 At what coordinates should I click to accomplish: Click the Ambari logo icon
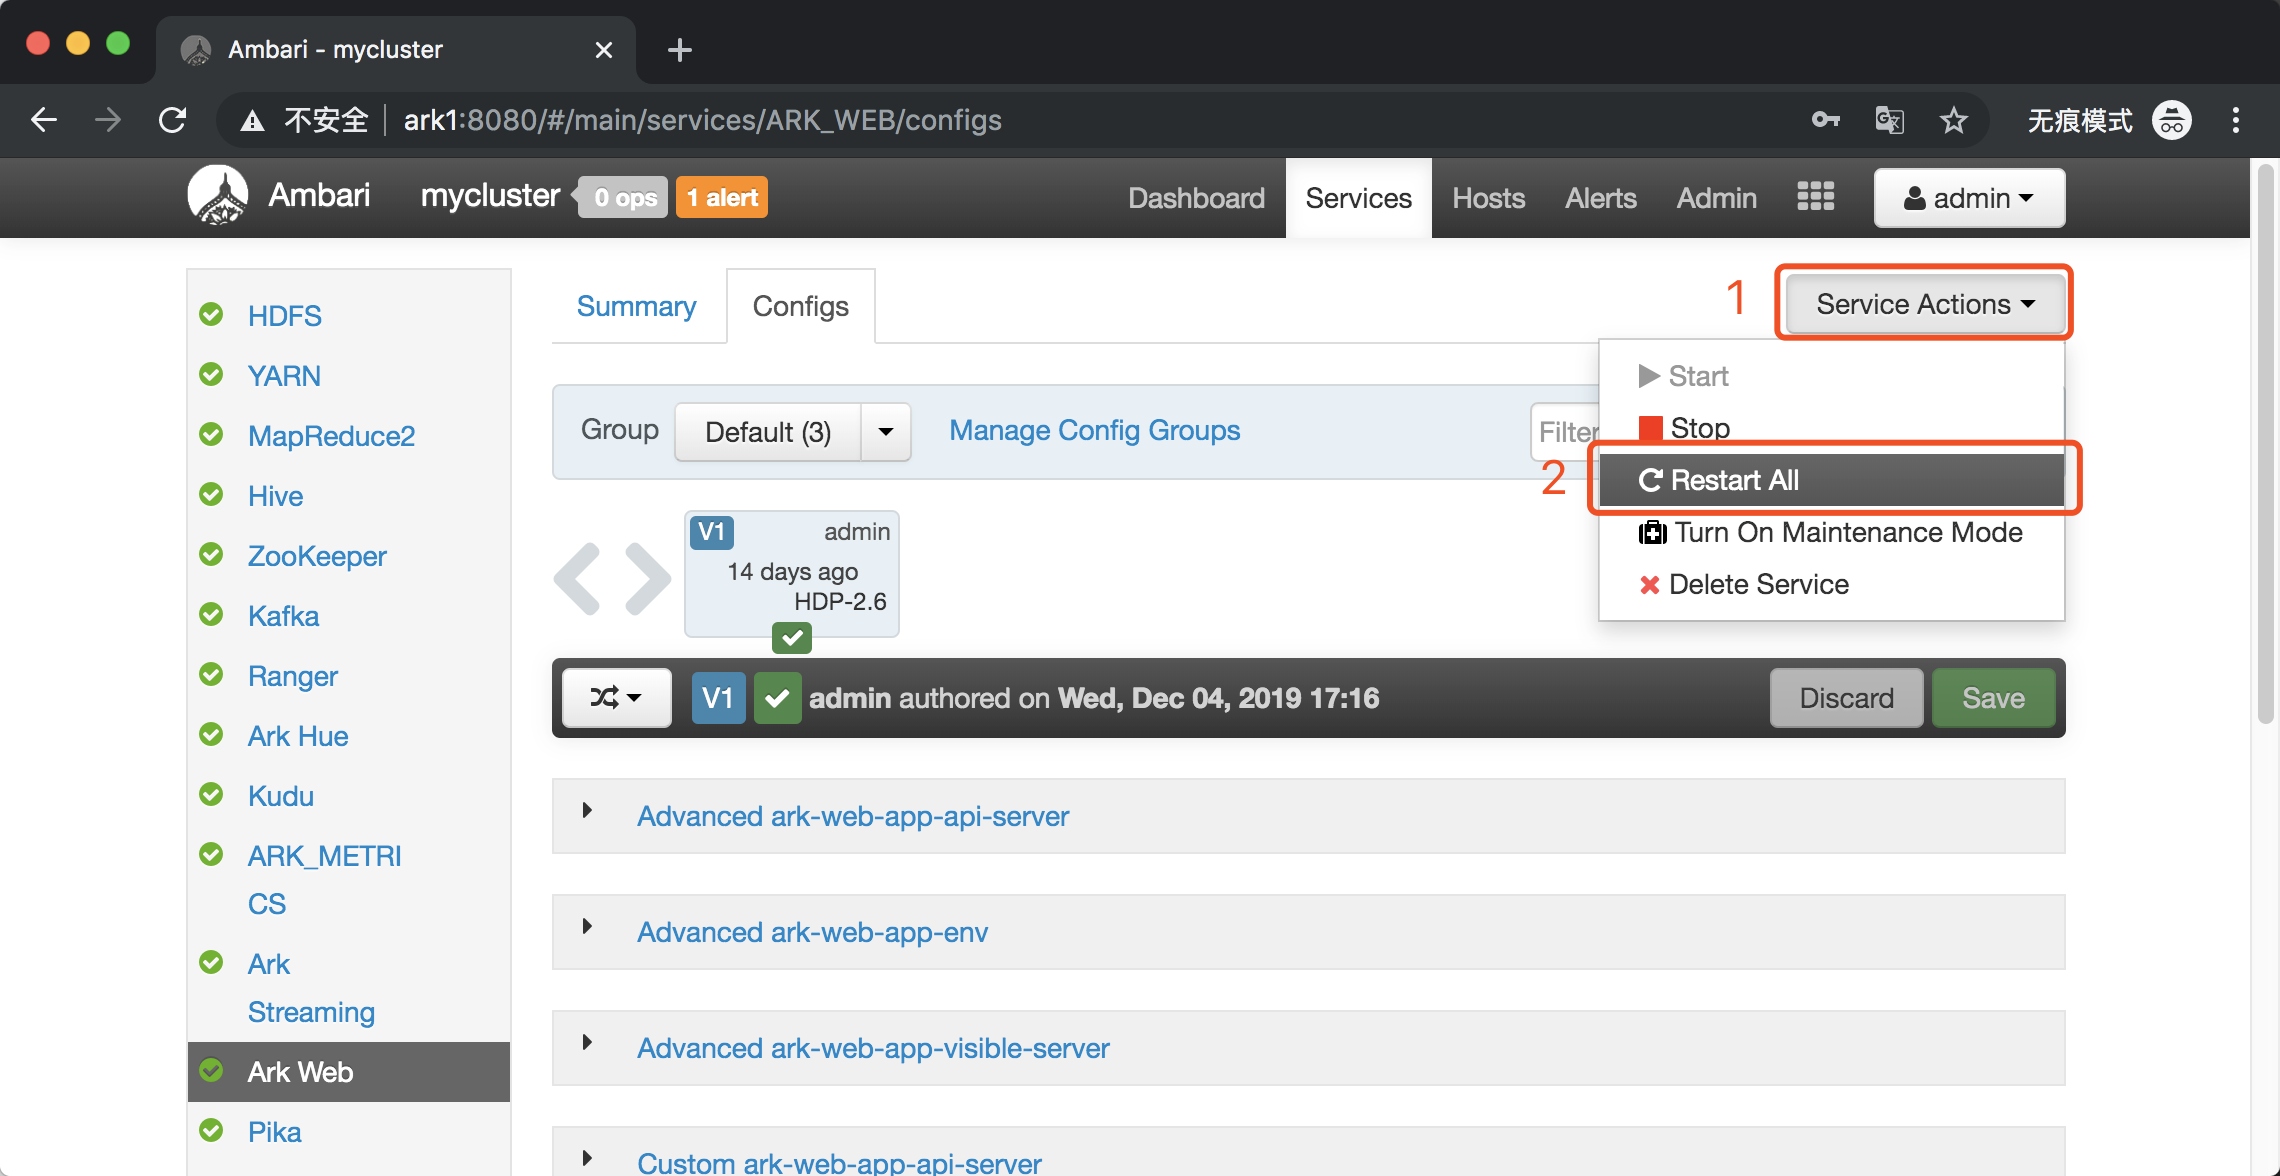click(x=217, y=195)
